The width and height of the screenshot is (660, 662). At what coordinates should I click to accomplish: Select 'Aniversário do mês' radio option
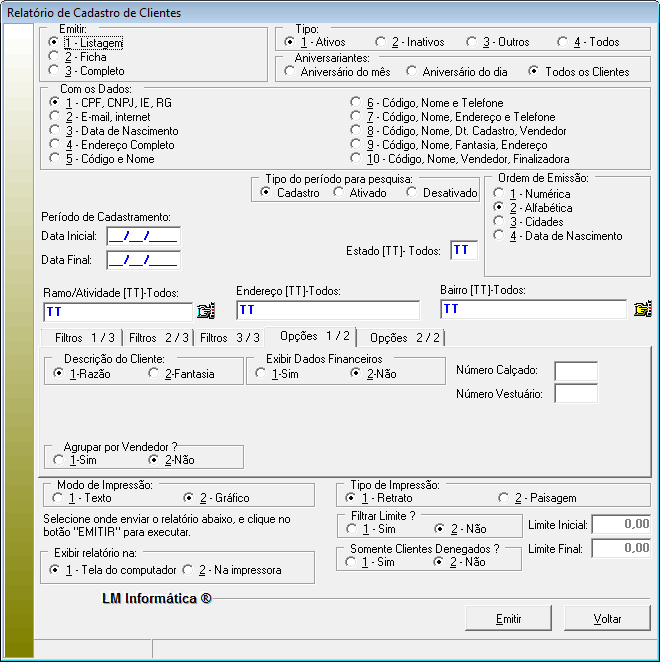pyautogui.click(x=291, y=72)
